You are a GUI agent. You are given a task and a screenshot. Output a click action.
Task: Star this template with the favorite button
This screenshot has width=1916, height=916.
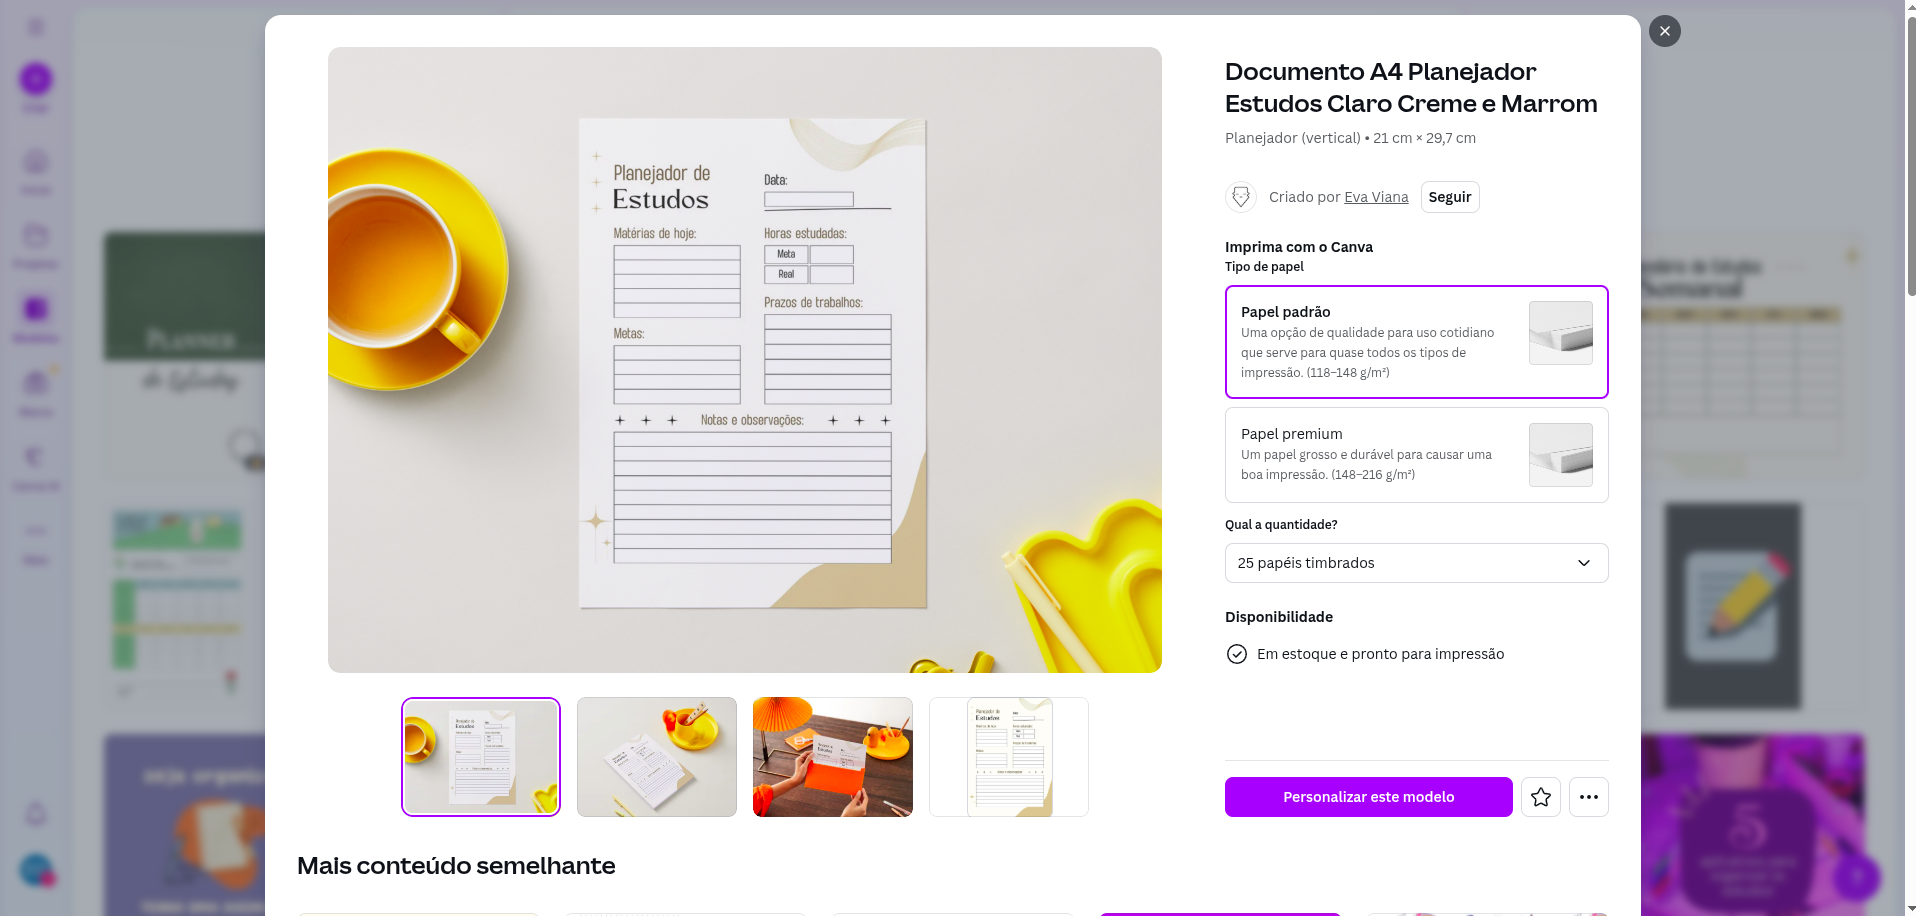(x=1540, y=797)
